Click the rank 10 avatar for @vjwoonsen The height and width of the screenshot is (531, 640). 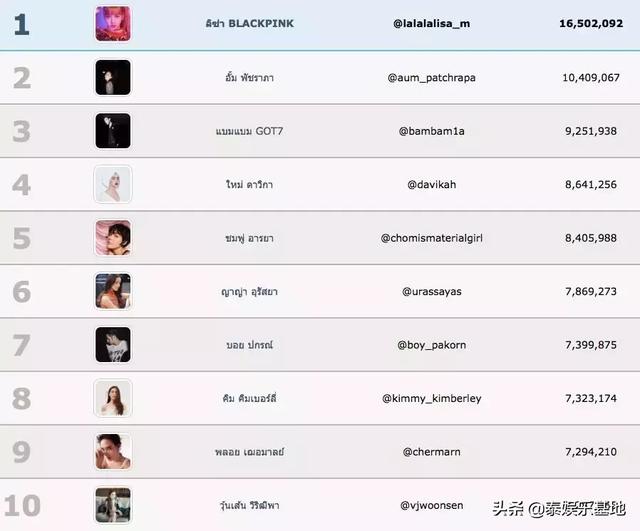coord(113,505)
